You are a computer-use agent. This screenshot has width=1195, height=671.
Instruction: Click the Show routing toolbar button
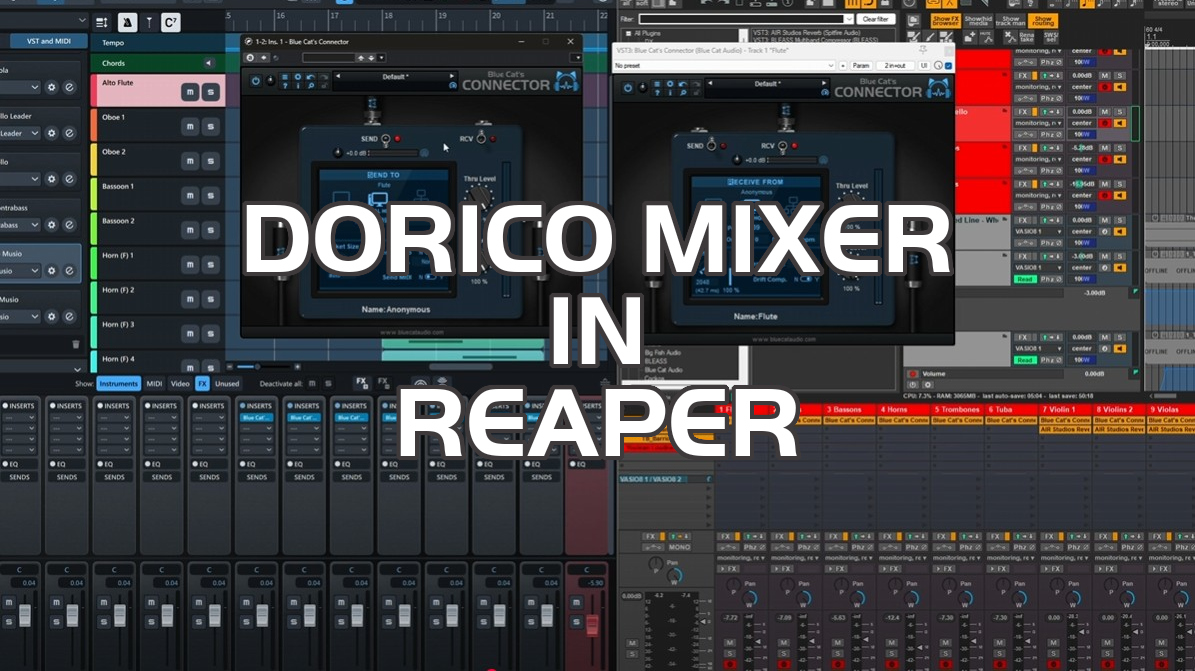[1043, 21]
